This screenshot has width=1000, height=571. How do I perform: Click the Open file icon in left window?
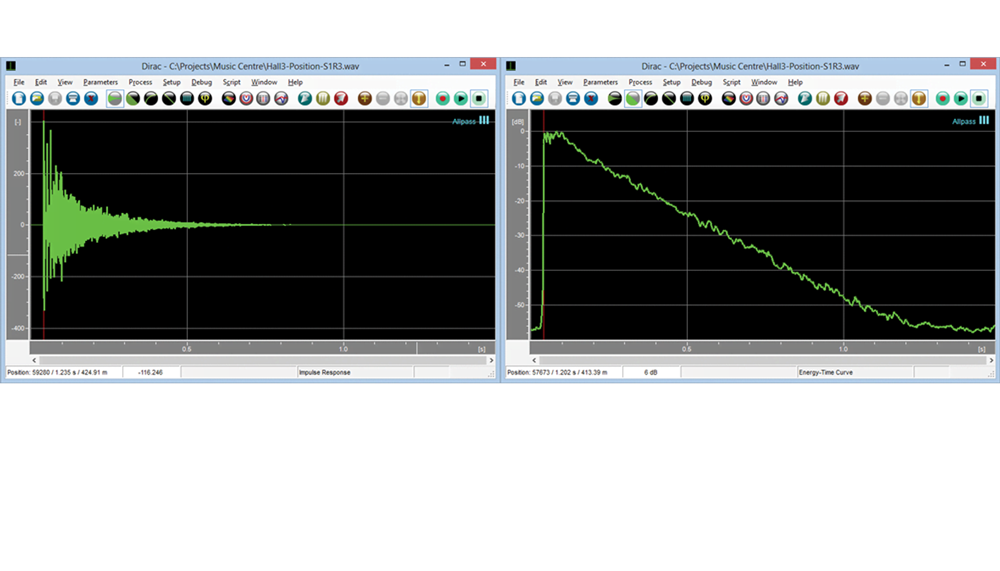pyautogui.click(x=37, y=99)
